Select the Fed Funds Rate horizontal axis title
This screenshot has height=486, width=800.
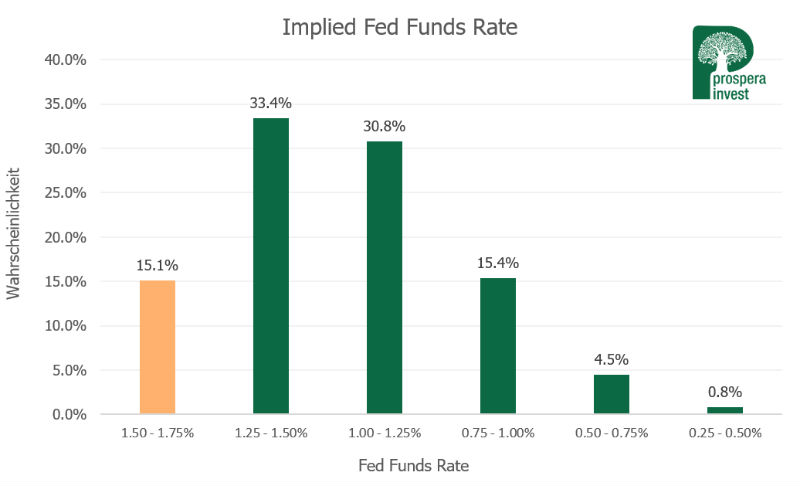pos(412,465)
